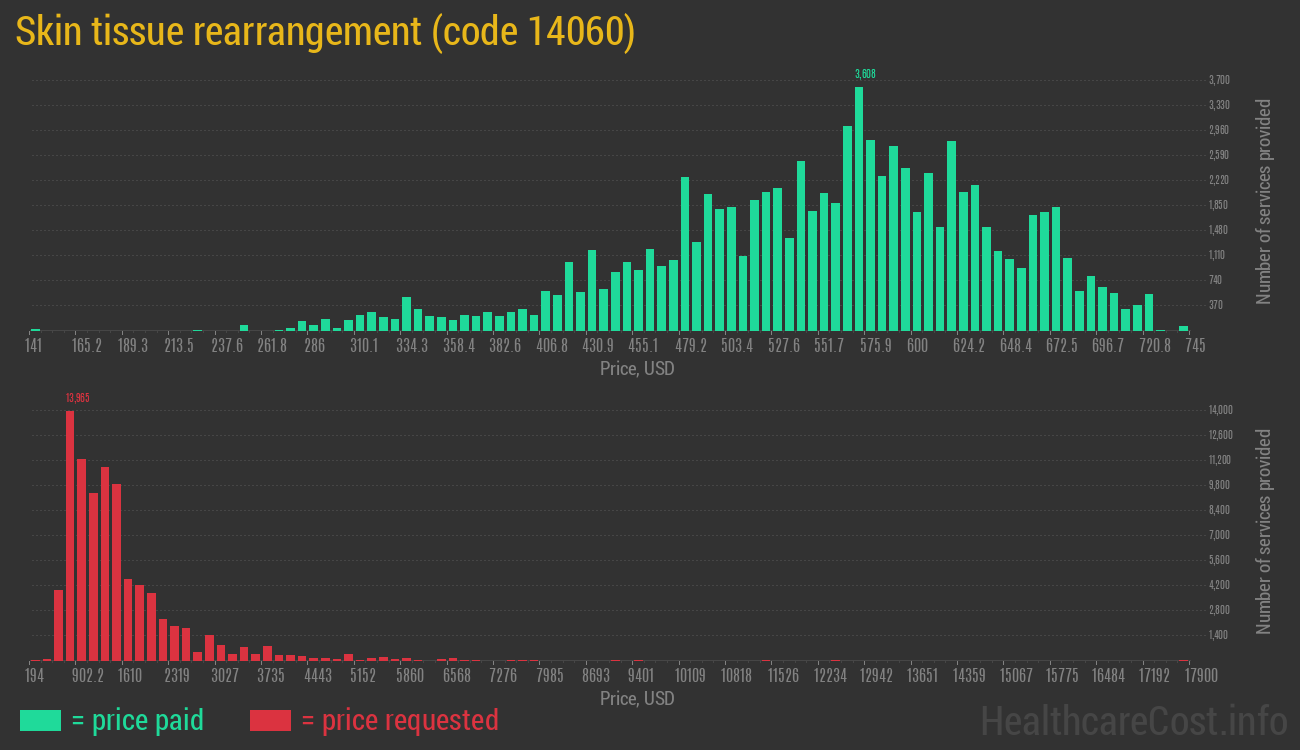
Task: Select the tallest green bar labeled 3,608
Action: (859, 208)
